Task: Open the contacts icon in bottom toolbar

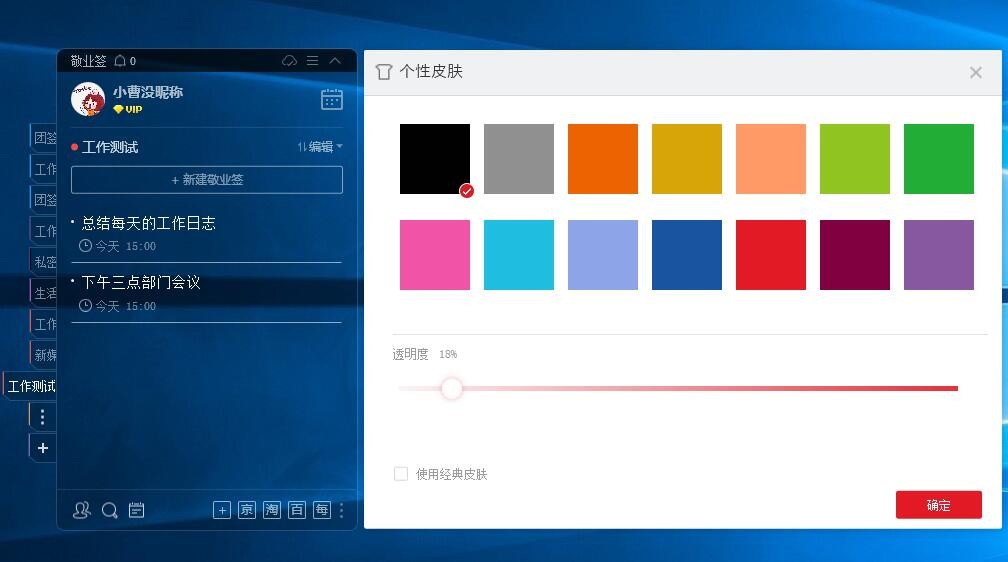Action: pyautogui.click(x=82, y=510)
